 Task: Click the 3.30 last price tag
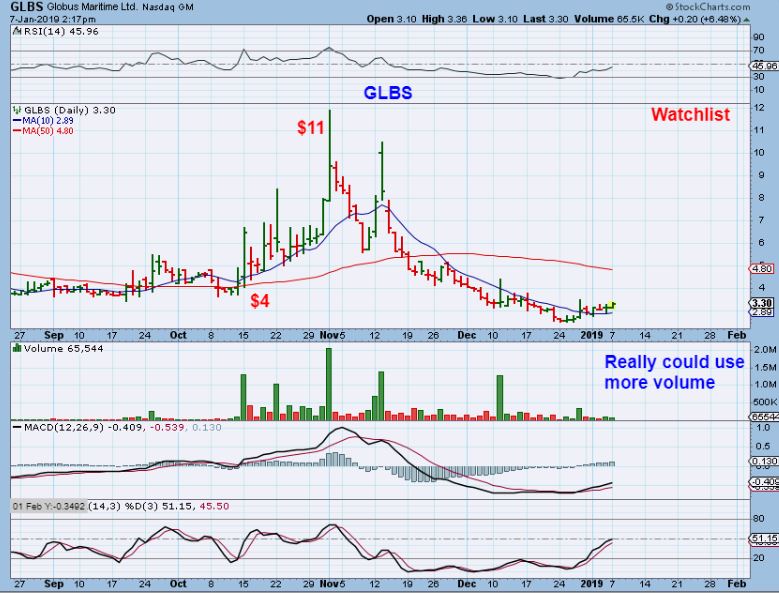point(762,303)
